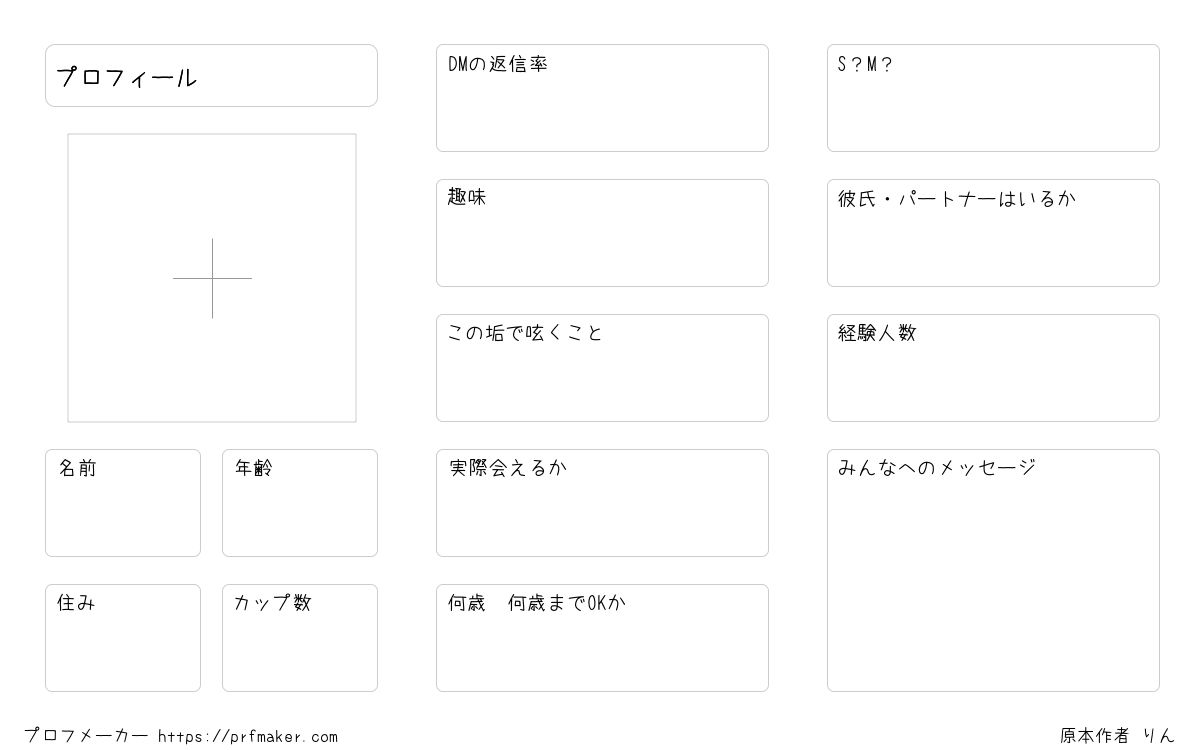The image size is (1200, 750).
Task: Select the プロフィール title box
Action: pyautogui.click(x=211, y=75)
